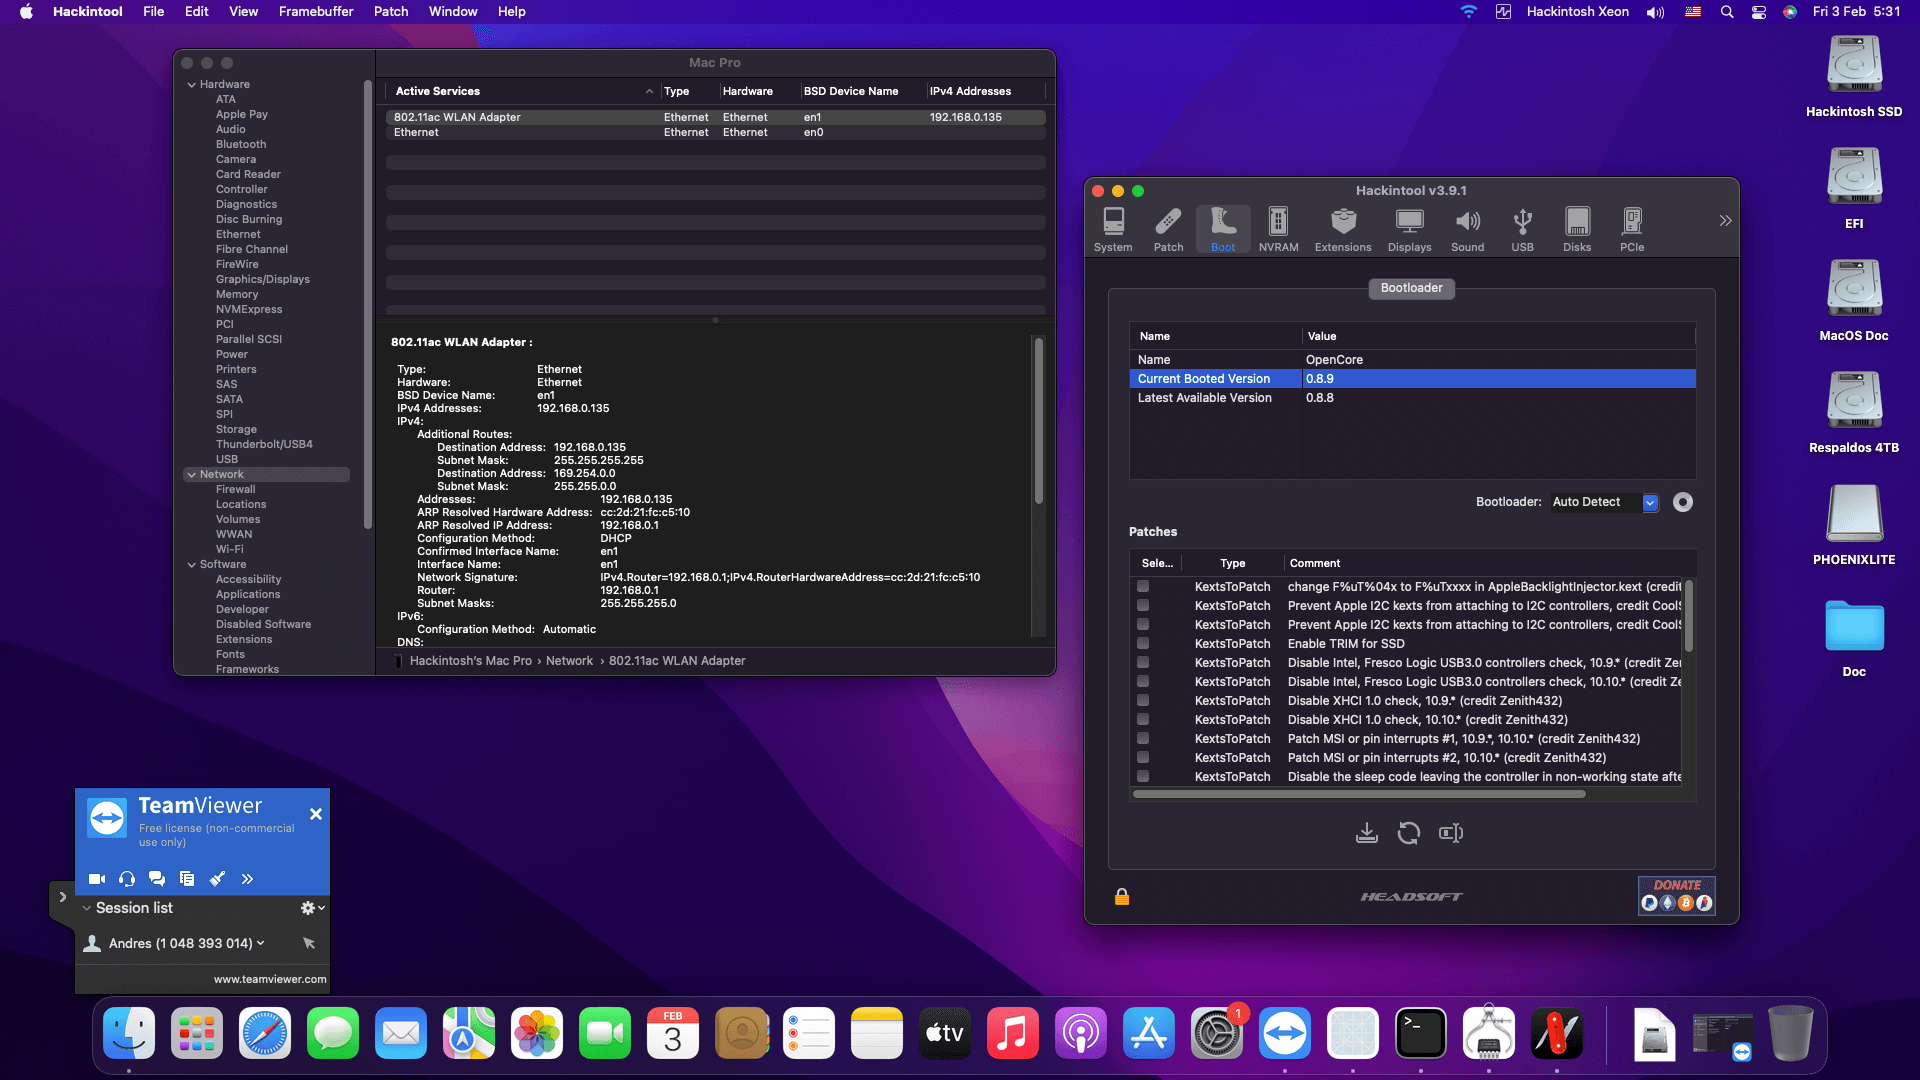Open the PCIe section in Hackintool
The width and height of the screenshot is (1920, 1080).
[x=1632, y=230]
